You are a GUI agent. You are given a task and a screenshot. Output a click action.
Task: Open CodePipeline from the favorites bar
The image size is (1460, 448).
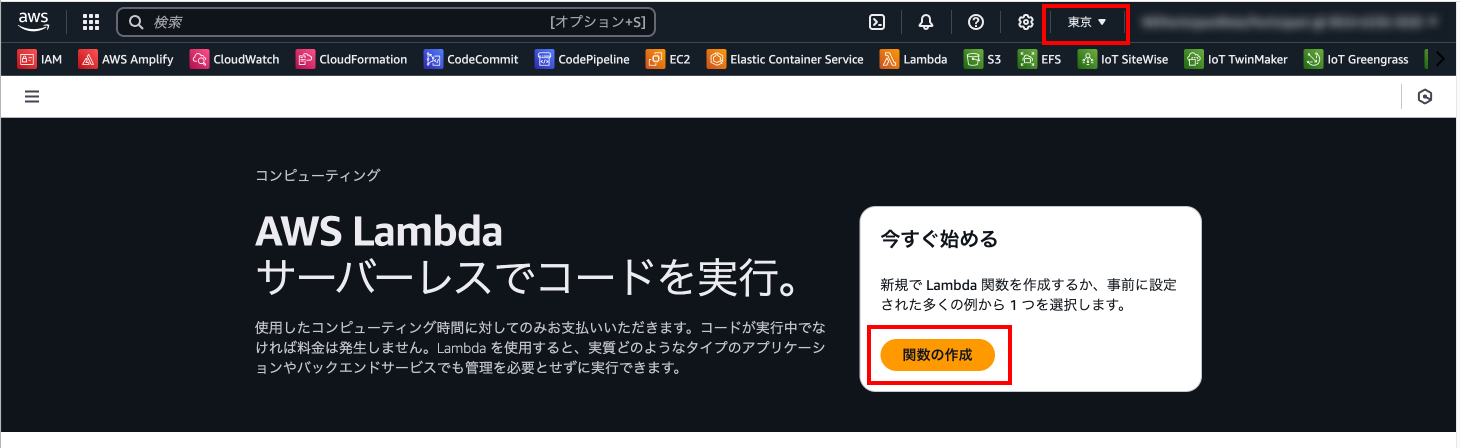coord(582,59)
